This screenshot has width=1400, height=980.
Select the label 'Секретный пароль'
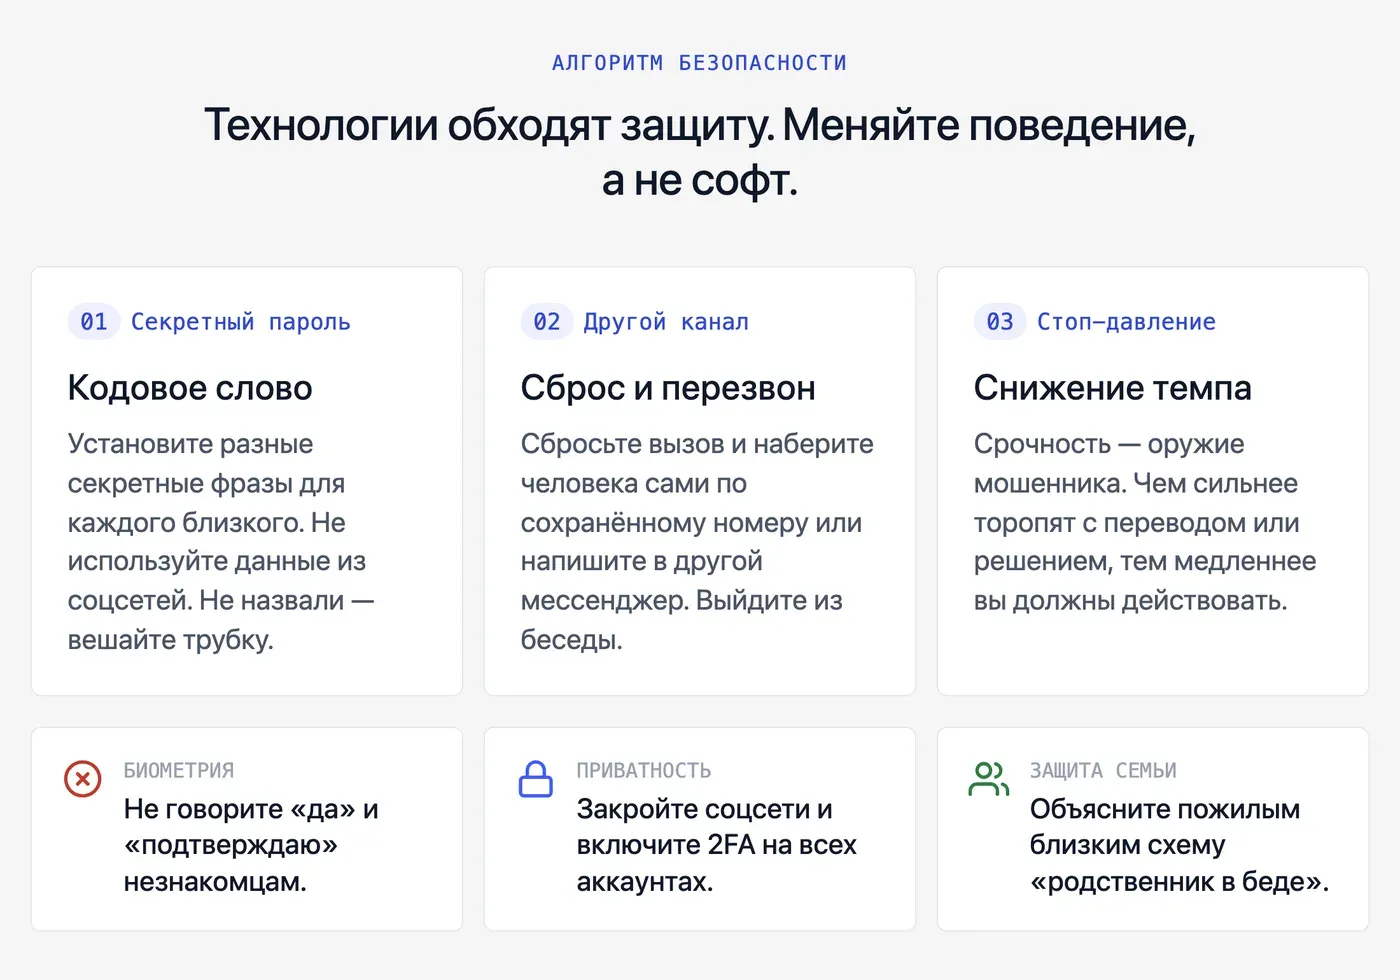click(241, 322)
